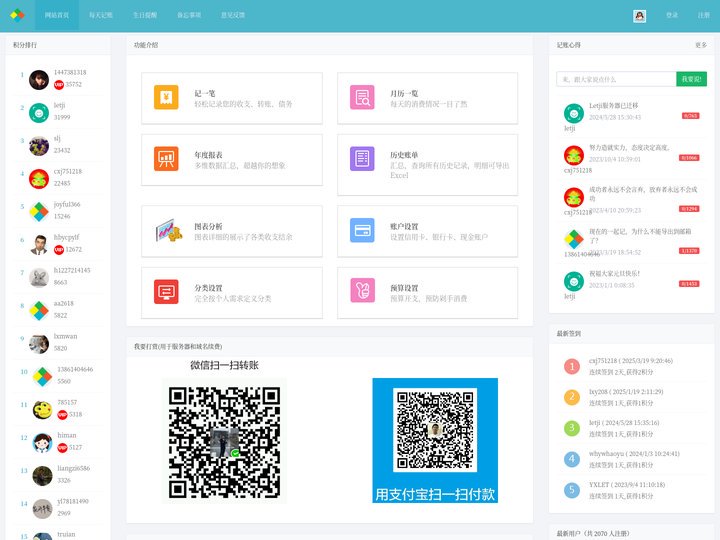This screenshot has height=540, width=720.
Task: Click avatar of rank 1 user 1447381318
Action: [x=39, y=80]
